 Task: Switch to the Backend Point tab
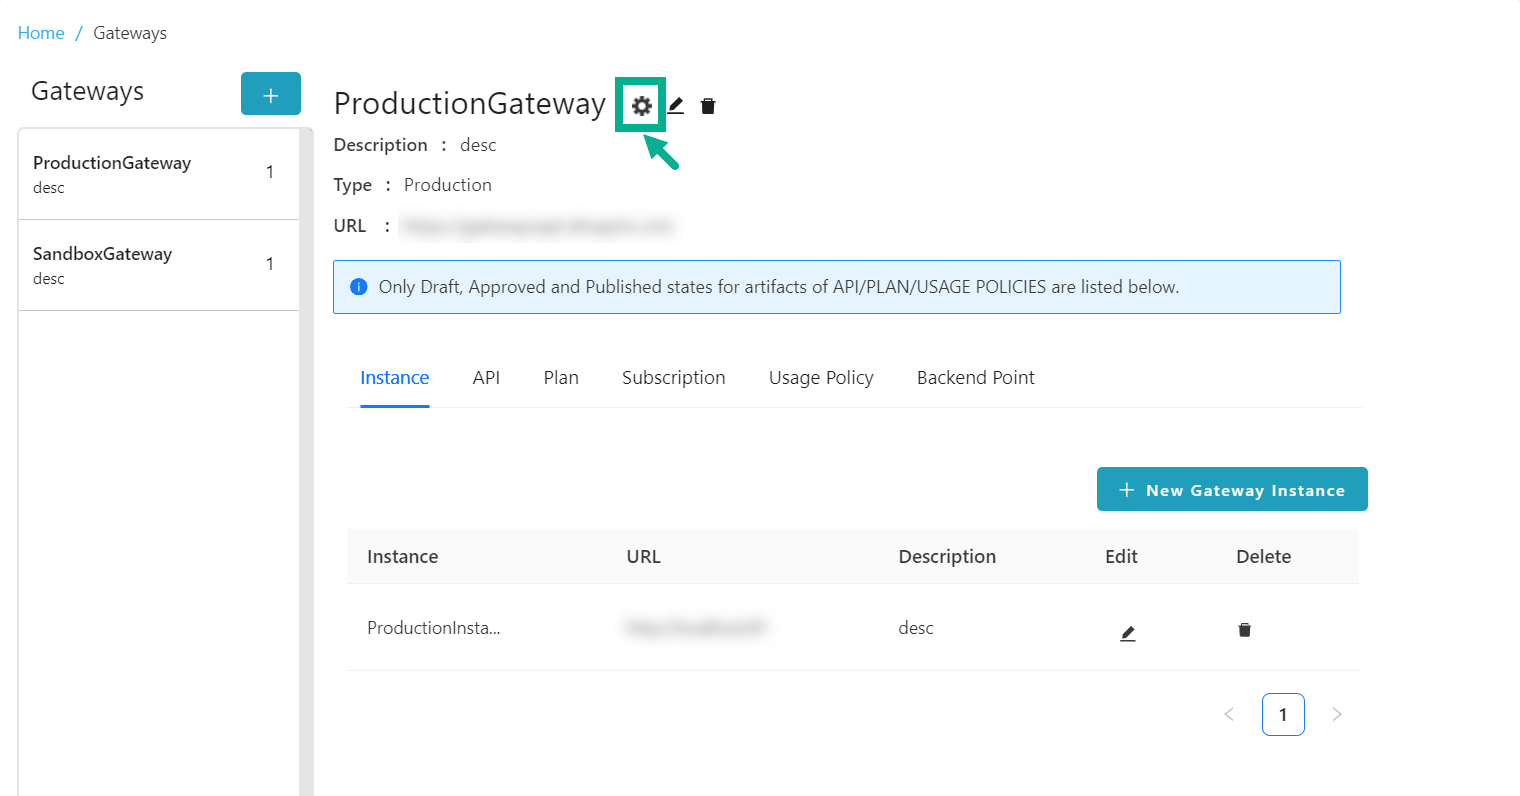pos(975,378)
